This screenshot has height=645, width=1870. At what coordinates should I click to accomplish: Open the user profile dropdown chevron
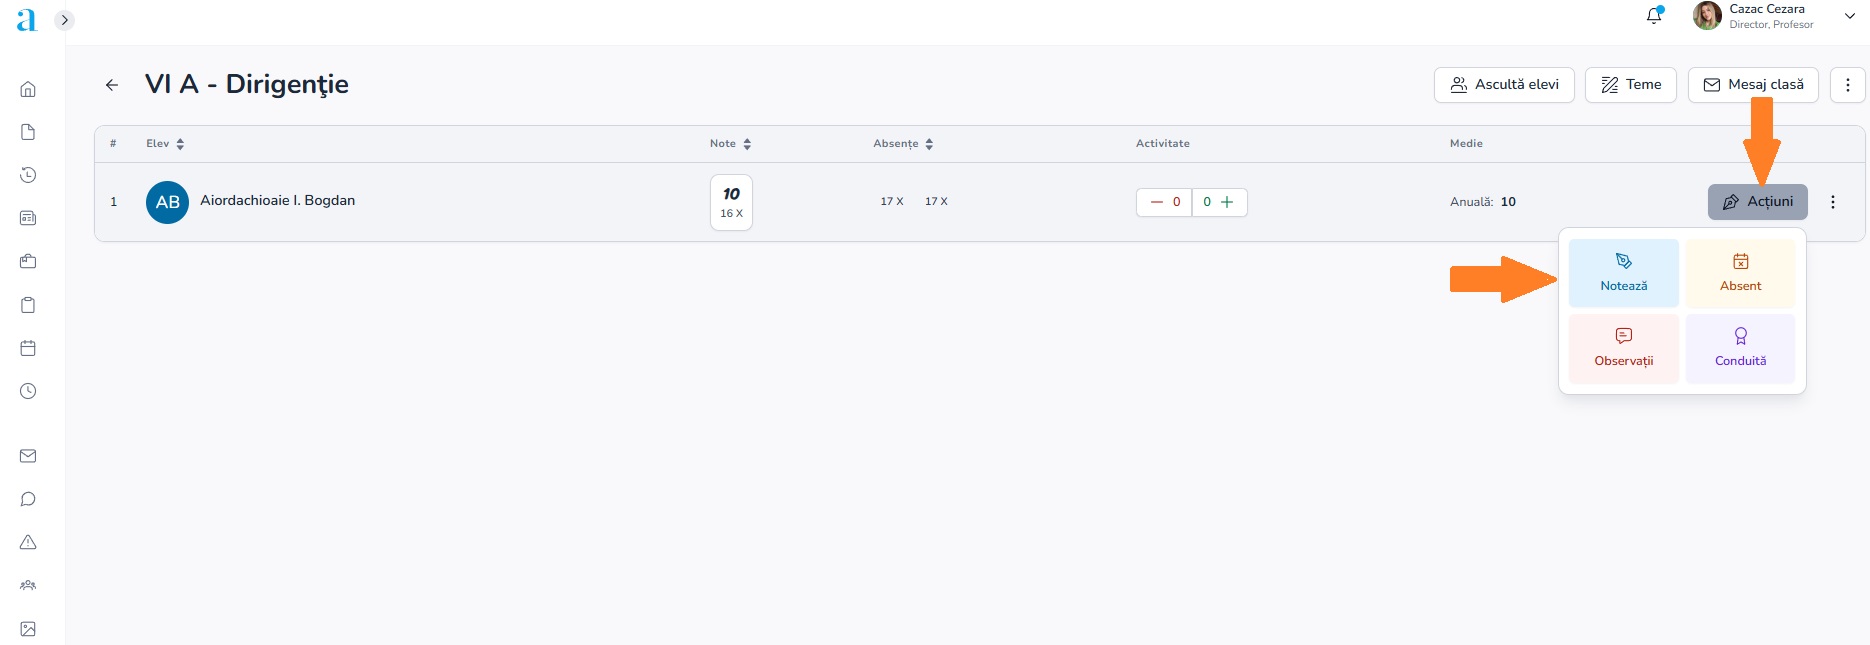point(1849,16)
